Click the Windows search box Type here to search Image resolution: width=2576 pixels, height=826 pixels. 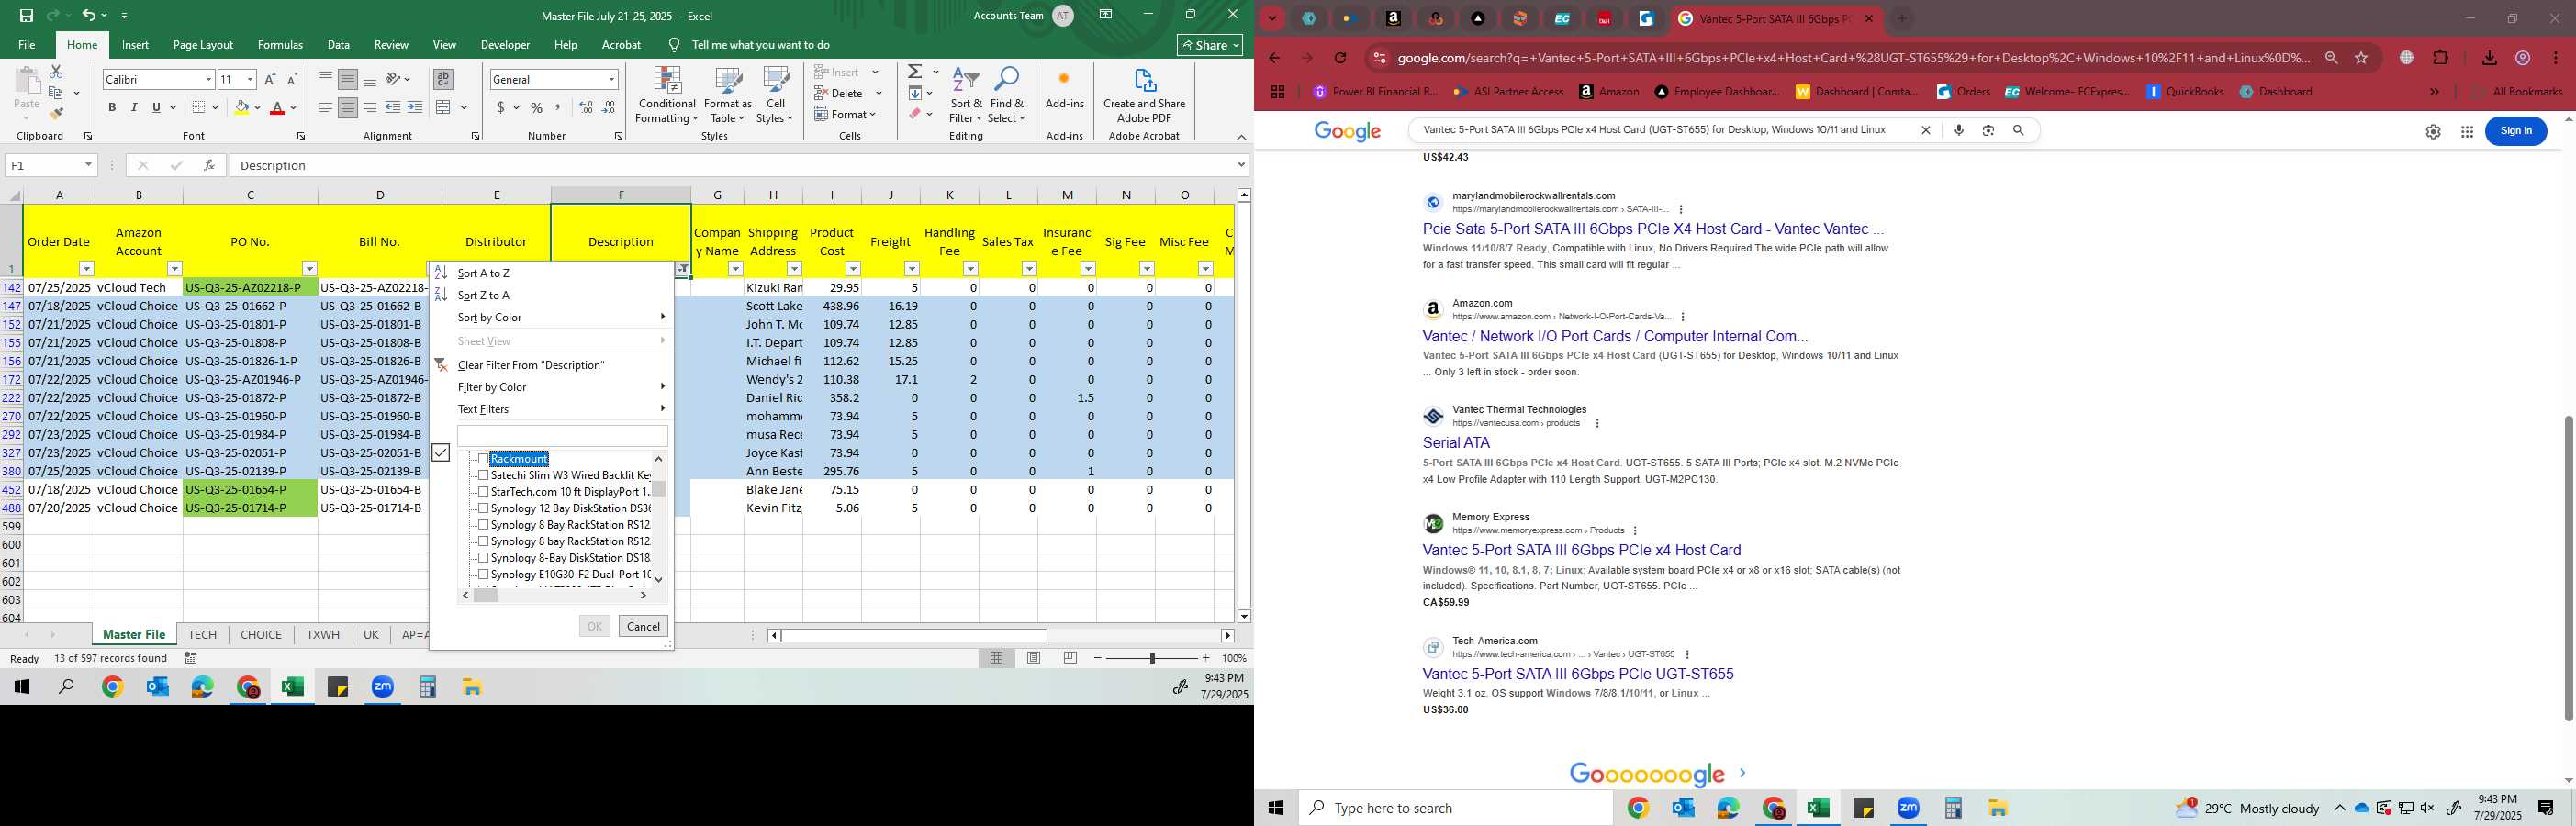coord(1456,808)
